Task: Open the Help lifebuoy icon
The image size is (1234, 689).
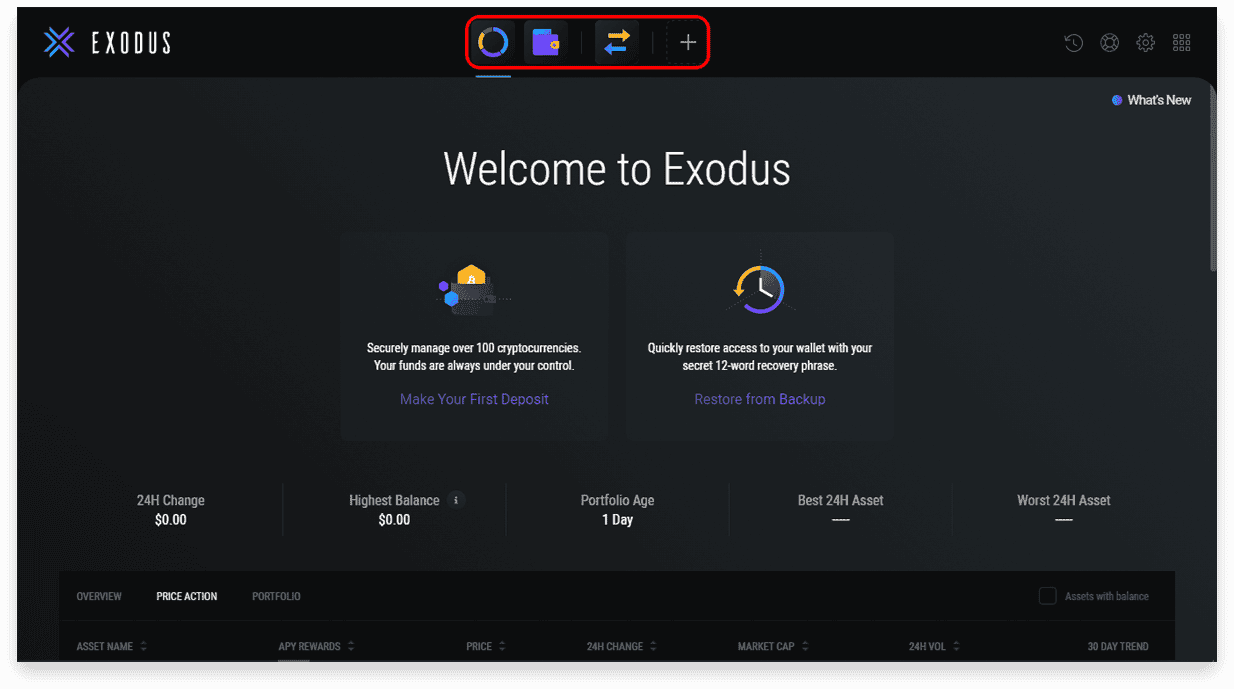Action: click(1109, 43)
